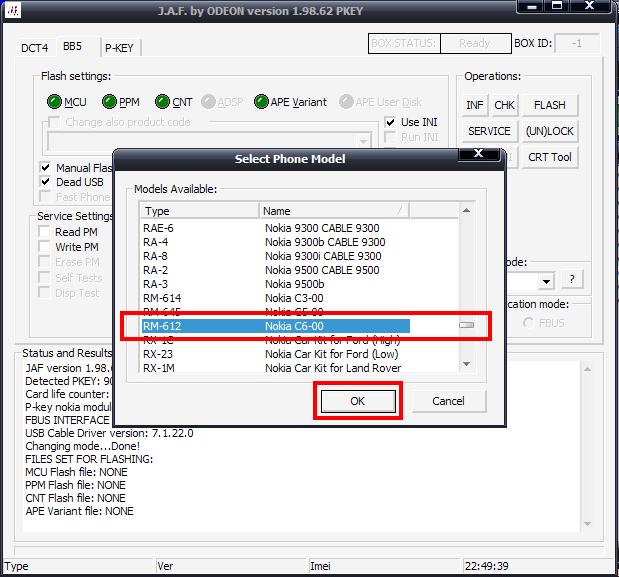Select the RA-8 Nokia 9300i row
The width and height of the screenshot is (619, 577).
(276, 256)
